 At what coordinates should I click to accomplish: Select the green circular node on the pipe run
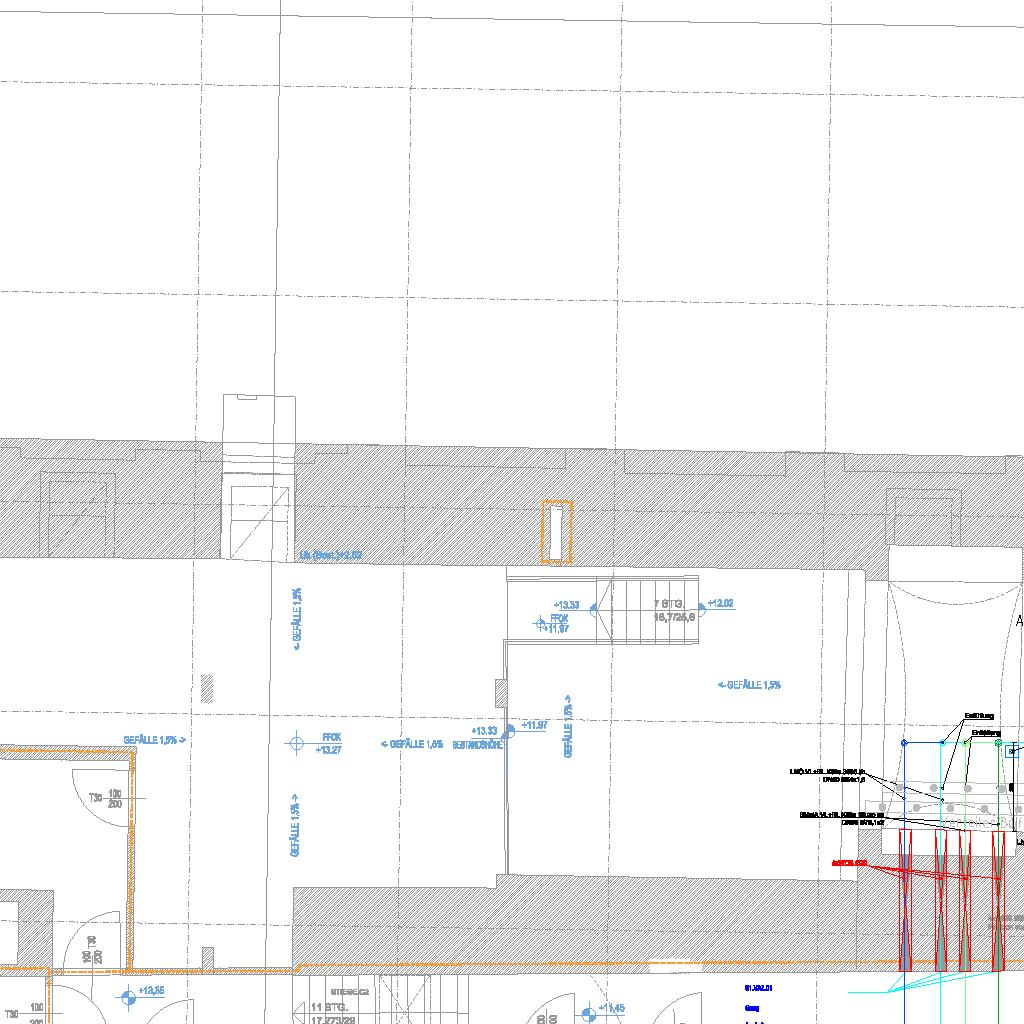point(997,743)
